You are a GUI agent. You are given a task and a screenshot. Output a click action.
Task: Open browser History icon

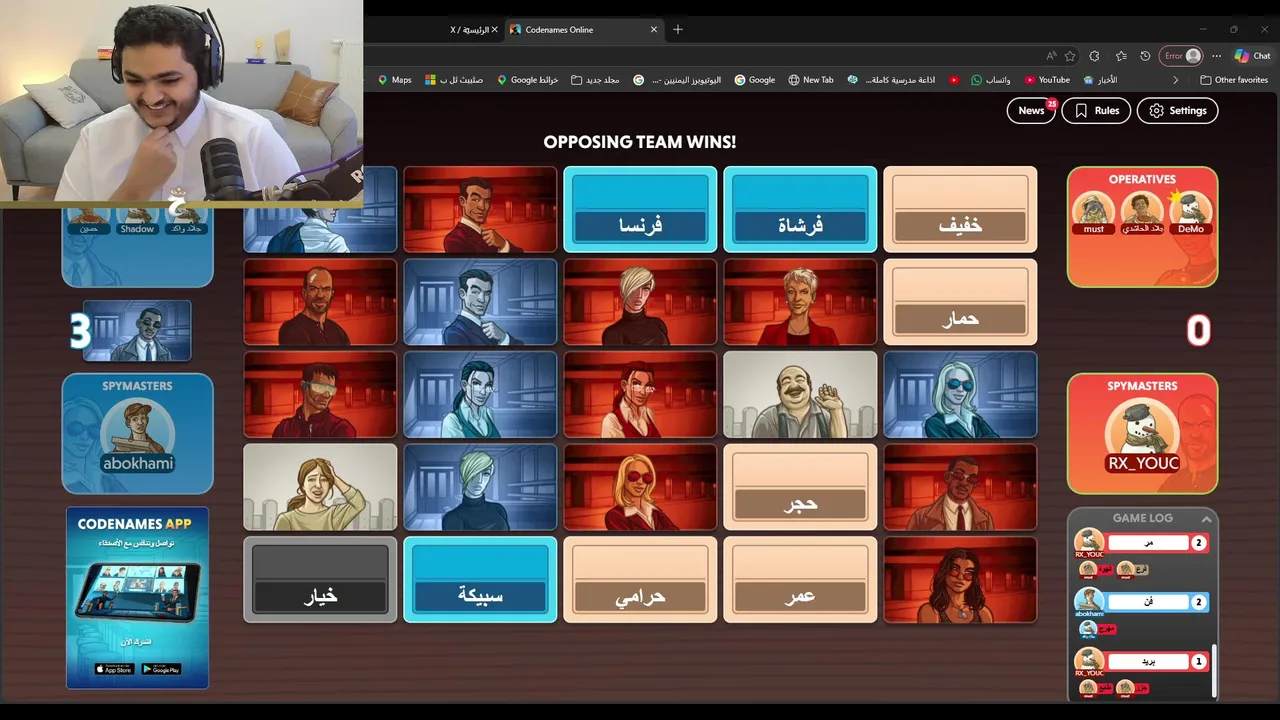pos(1145,56)
